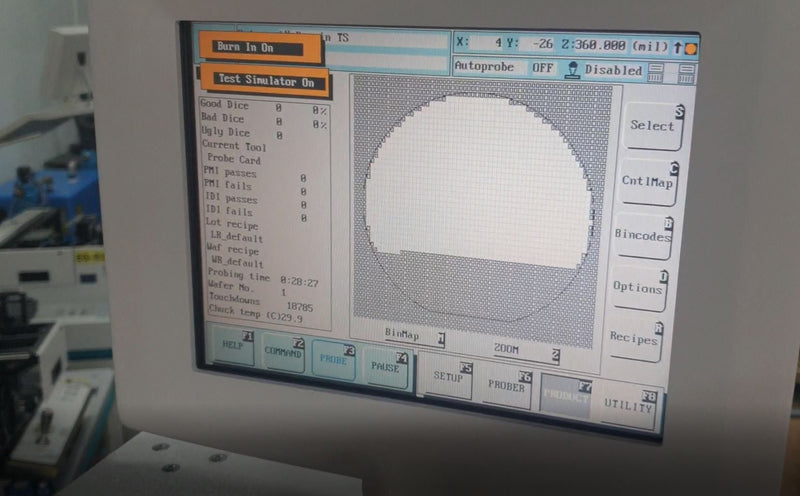Click the Burn In On banner
This screenshot has width=800, height=496.
(x=260, y=48)
